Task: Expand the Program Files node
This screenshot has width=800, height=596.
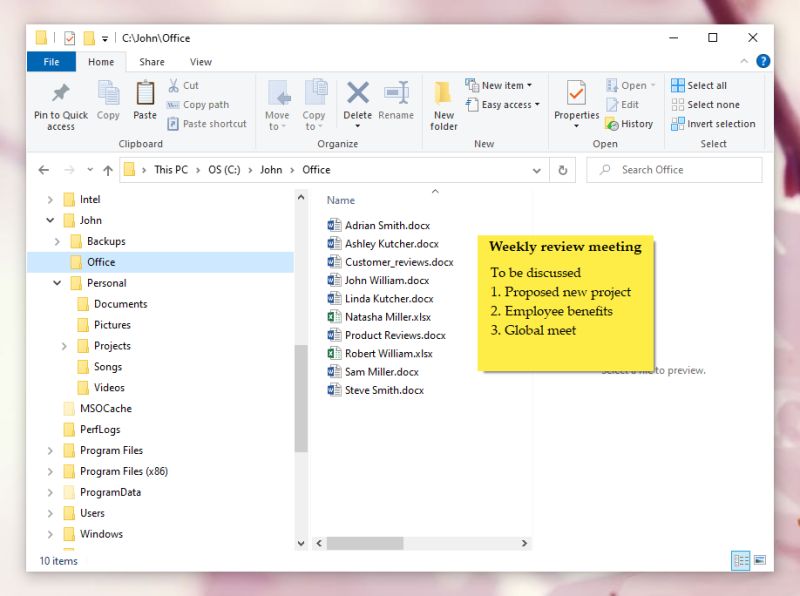Action: click(50, 451)
